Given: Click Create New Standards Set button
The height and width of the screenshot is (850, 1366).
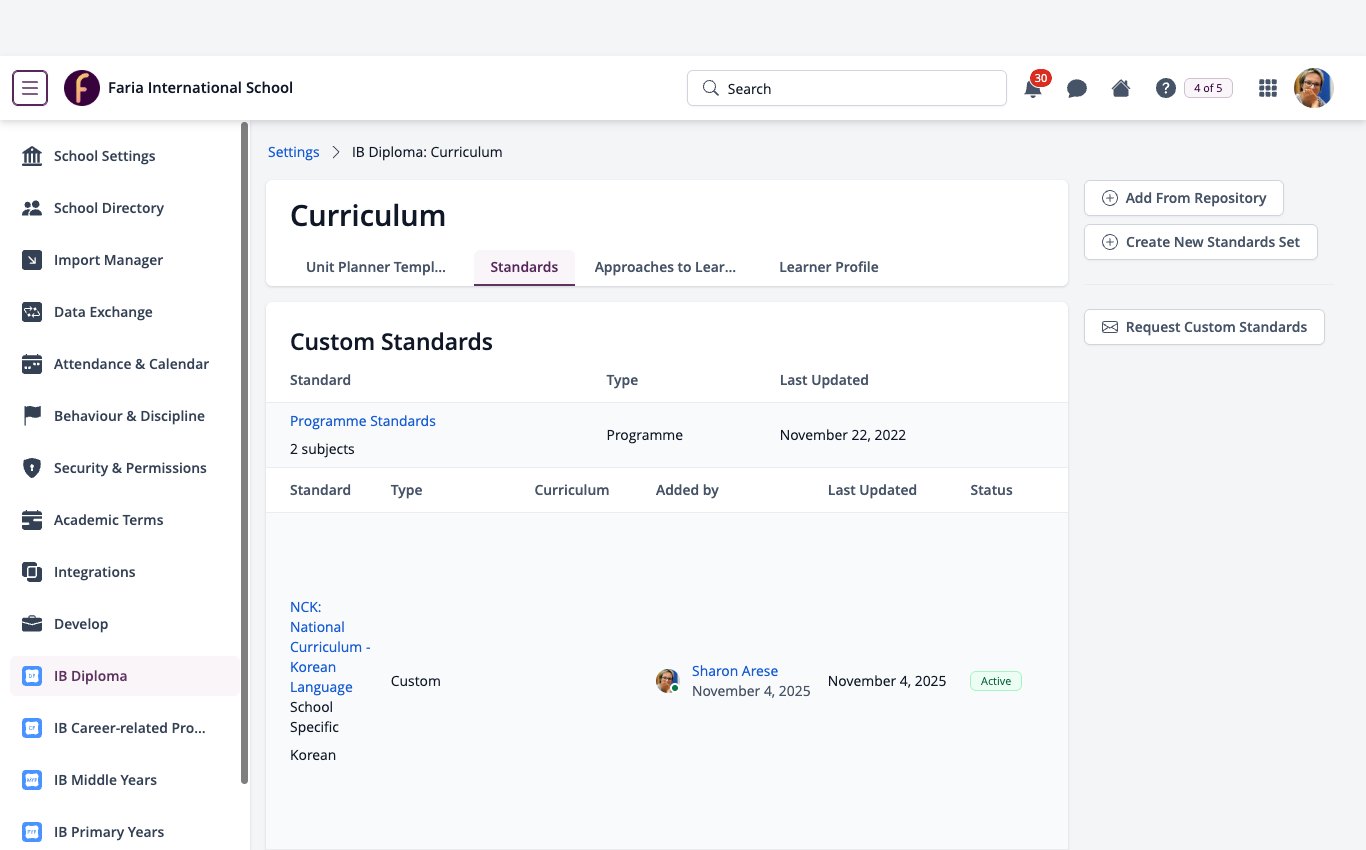Looking at the screenshot, I should point(1201,242).
